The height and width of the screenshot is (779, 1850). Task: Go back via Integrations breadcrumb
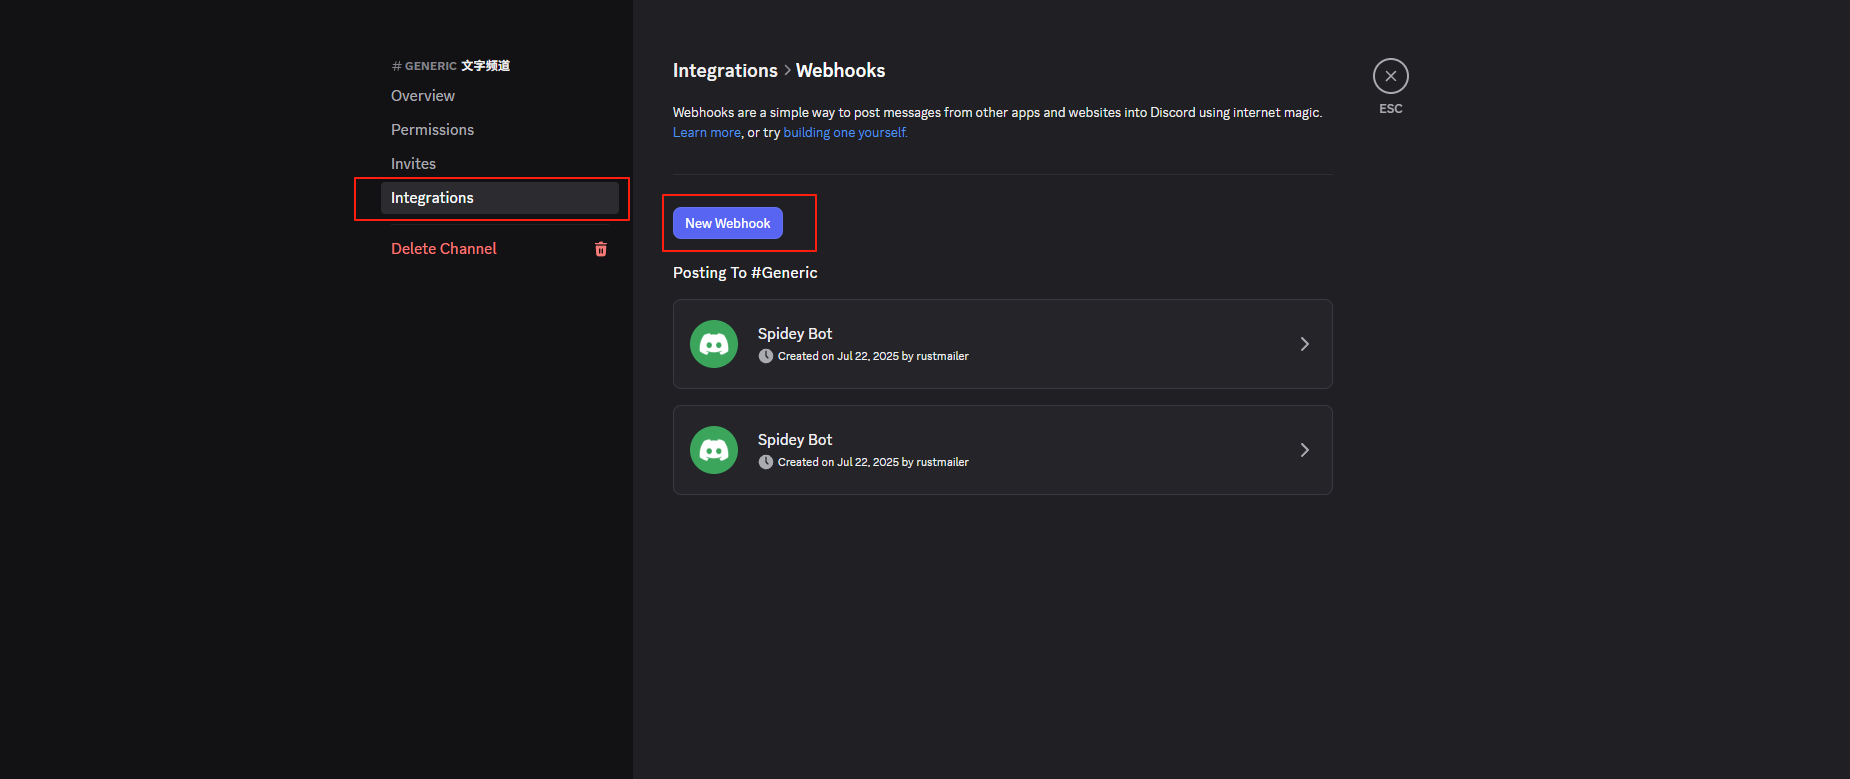click(725, 71)
